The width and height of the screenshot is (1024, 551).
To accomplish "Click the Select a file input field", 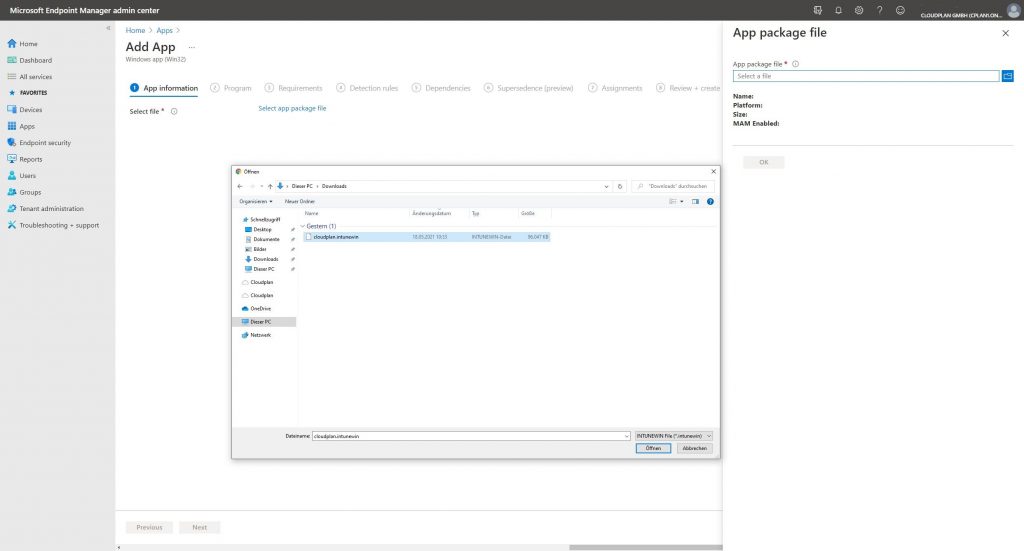I will pos(866,76).
